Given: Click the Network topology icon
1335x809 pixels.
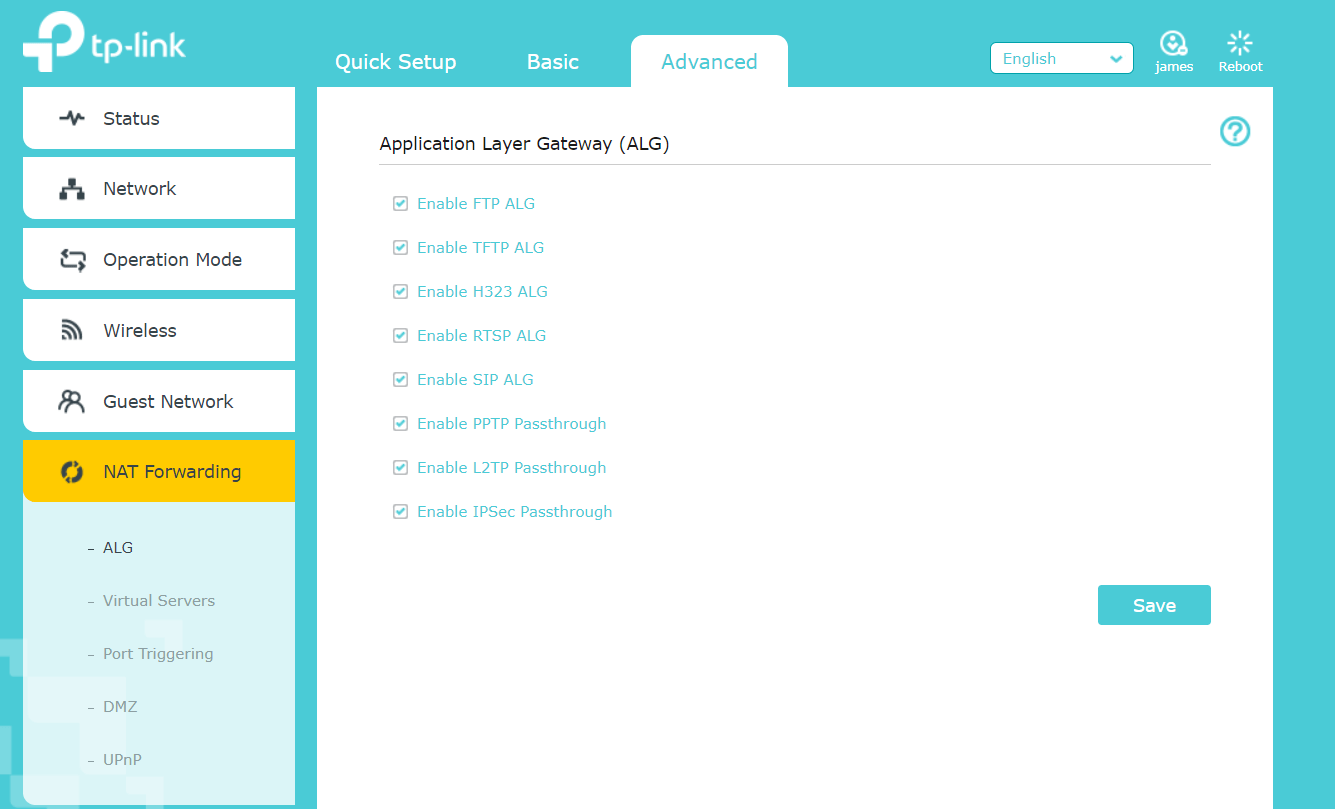Looking at the screenshot, I should click(72, 189).
